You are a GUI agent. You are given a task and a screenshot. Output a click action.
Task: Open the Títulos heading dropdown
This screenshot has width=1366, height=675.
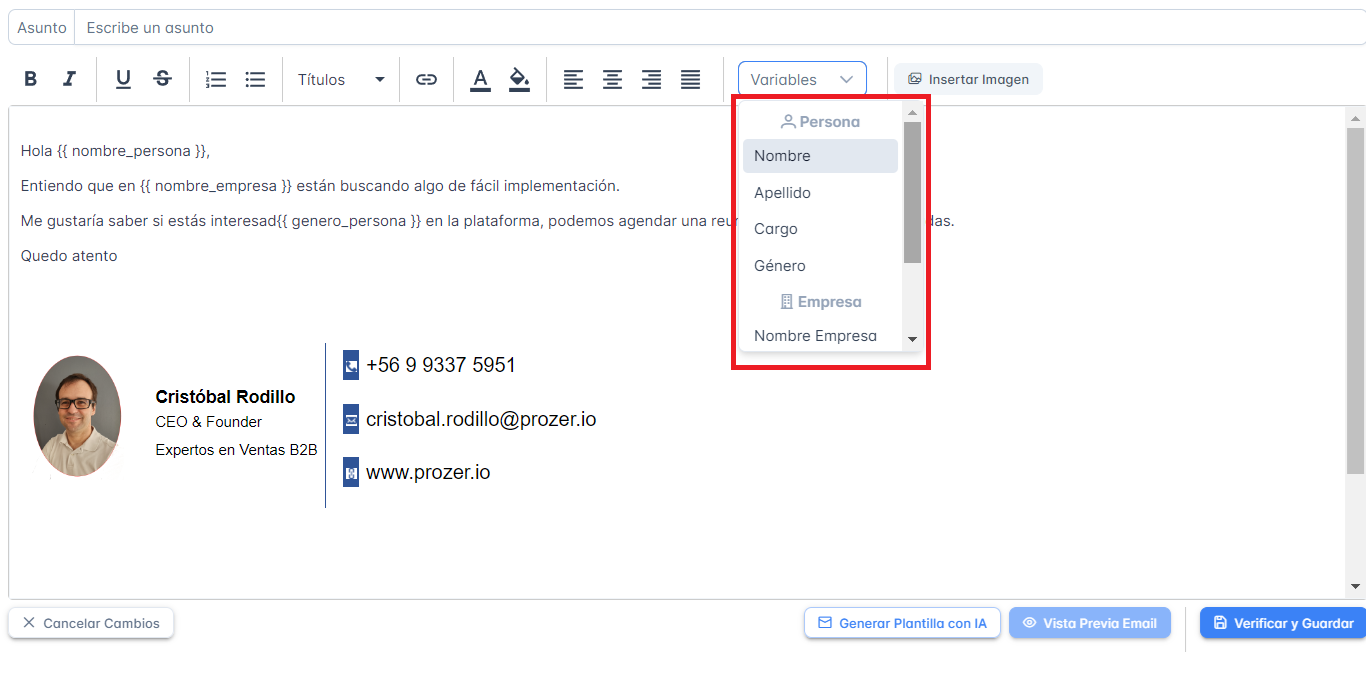tap(340, 79)
